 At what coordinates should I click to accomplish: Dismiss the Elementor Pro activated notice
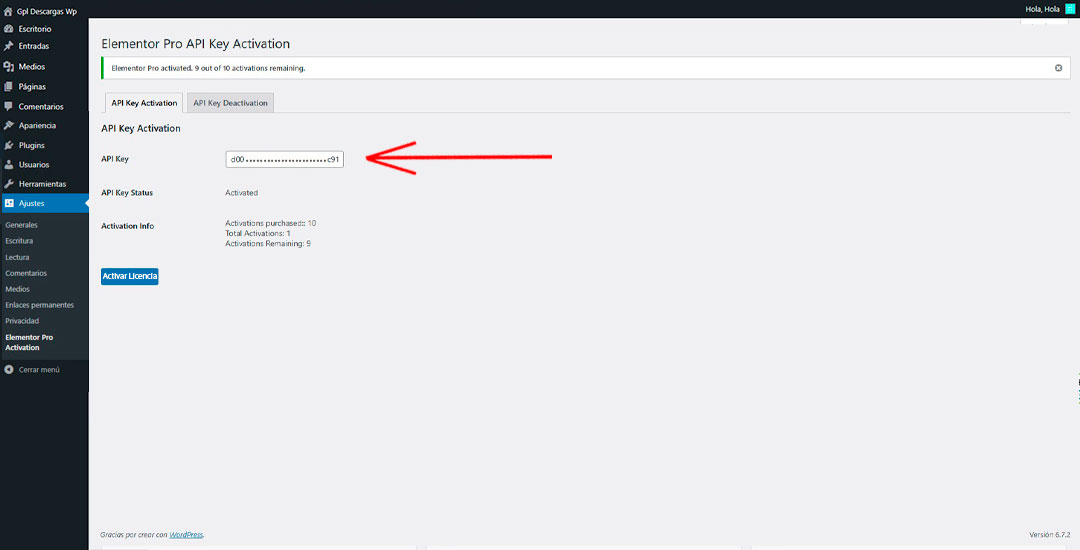tap(1059, 68)
